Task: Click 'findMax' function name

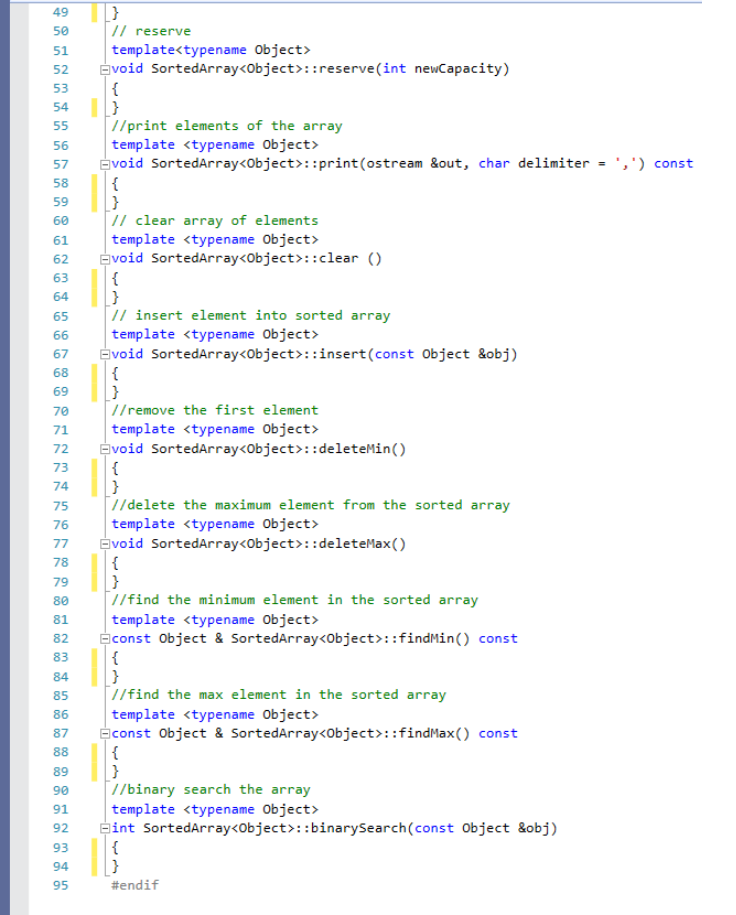Action: [426, 734]
